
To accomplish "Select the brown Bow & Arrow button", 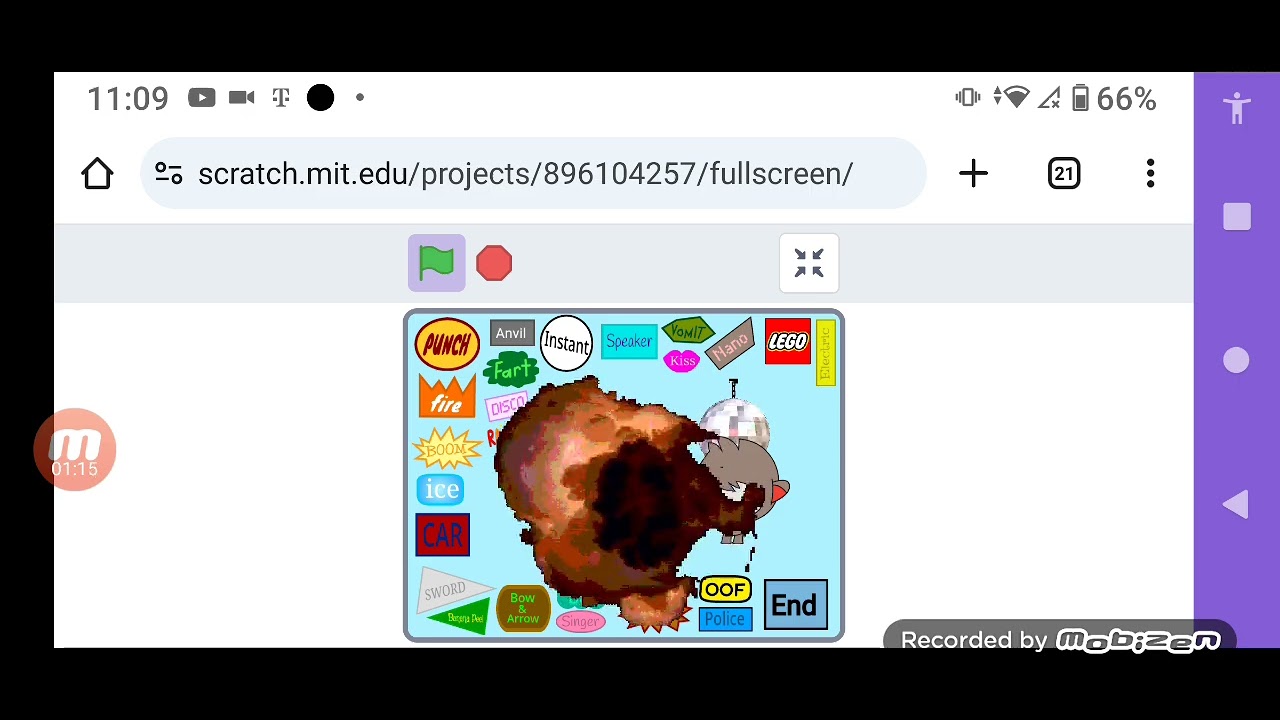I will click(523, 608).
